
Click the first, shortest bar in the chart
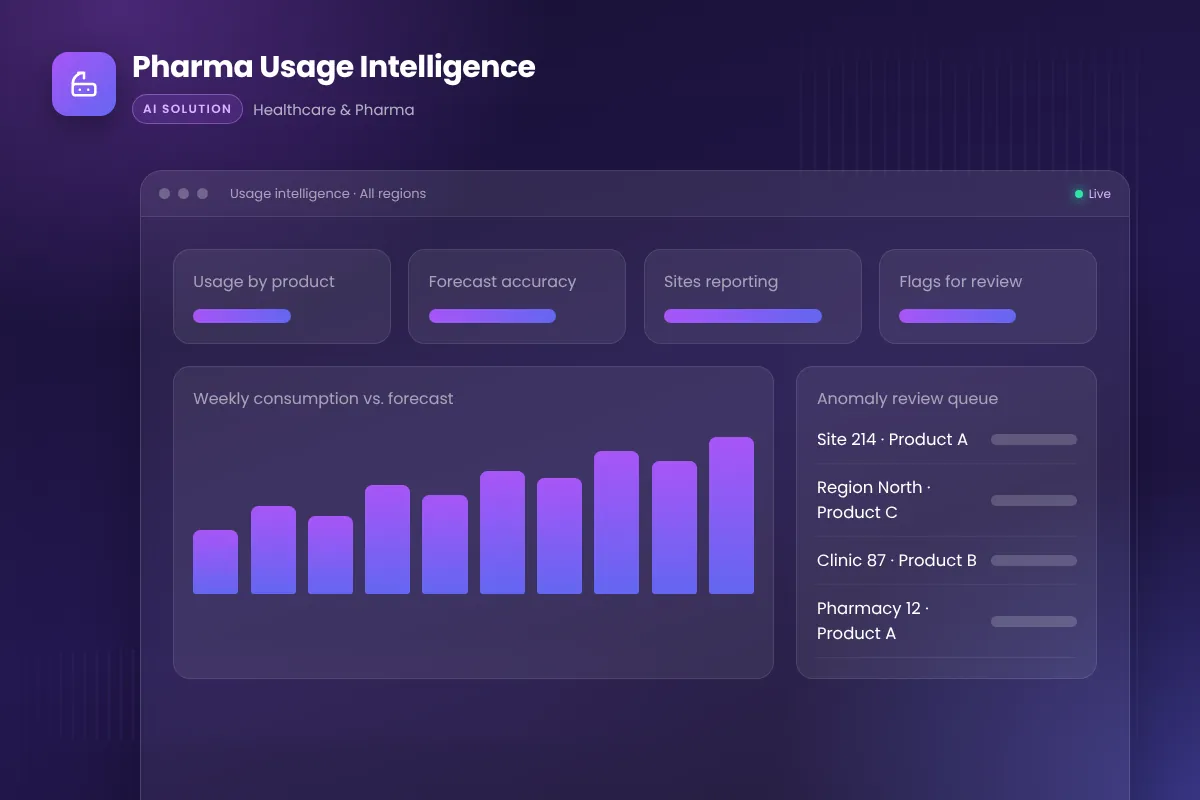[215, 562]
